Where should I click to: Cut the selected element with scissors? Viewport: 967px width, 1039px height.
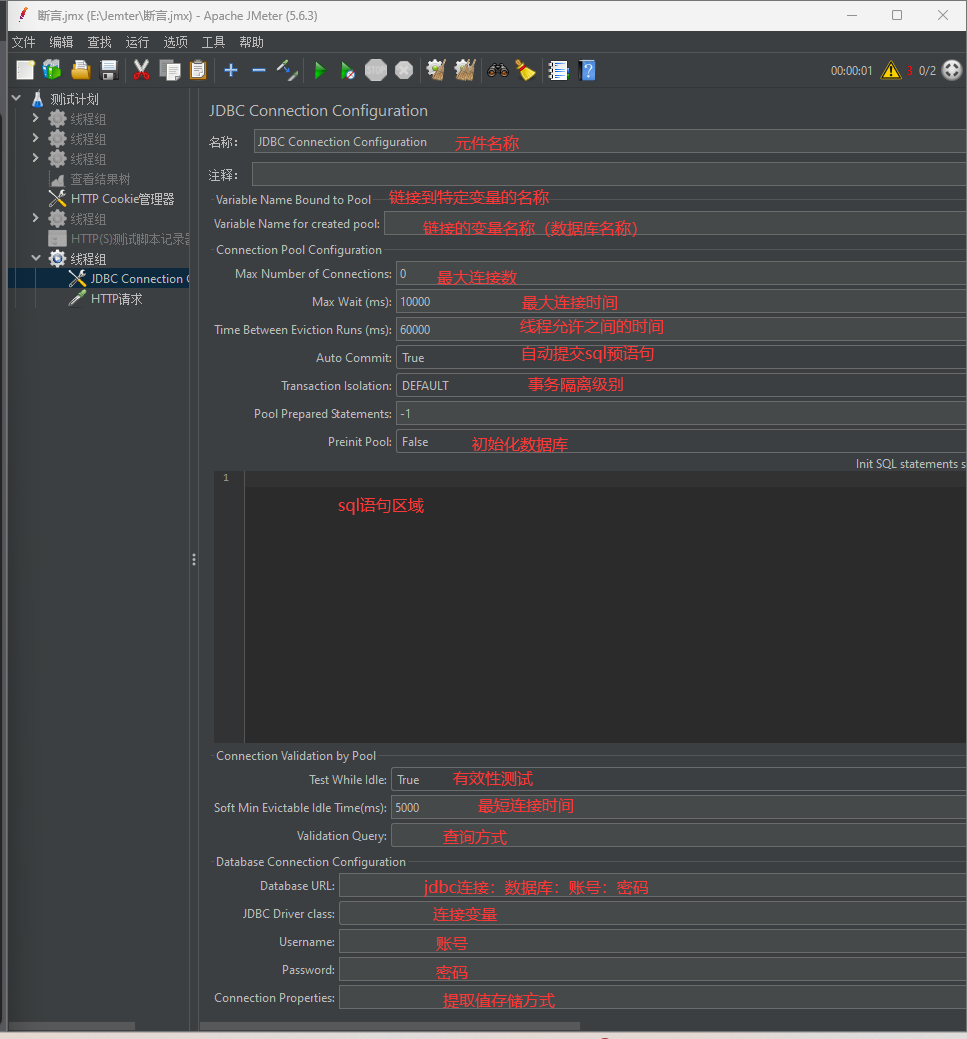pos(141,70)
